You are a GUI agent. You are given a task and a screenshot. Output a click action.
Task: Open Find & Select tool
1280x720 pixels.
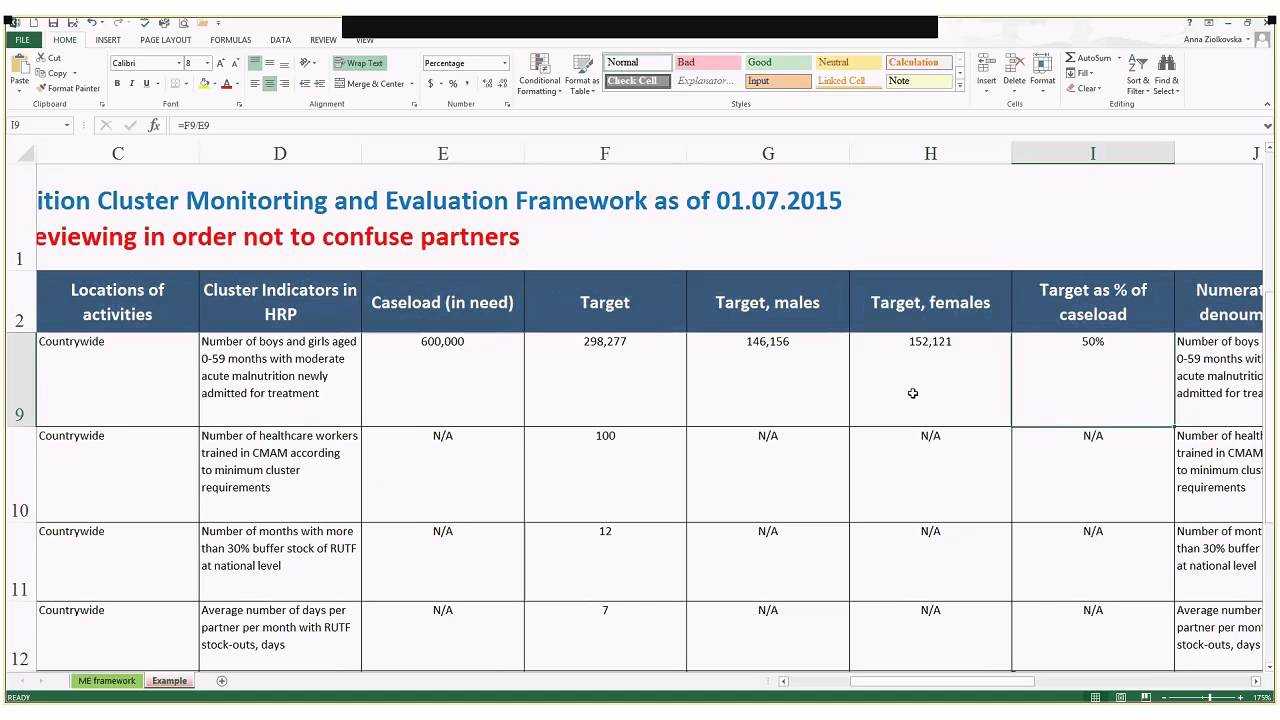click(x=1166, y=66)
